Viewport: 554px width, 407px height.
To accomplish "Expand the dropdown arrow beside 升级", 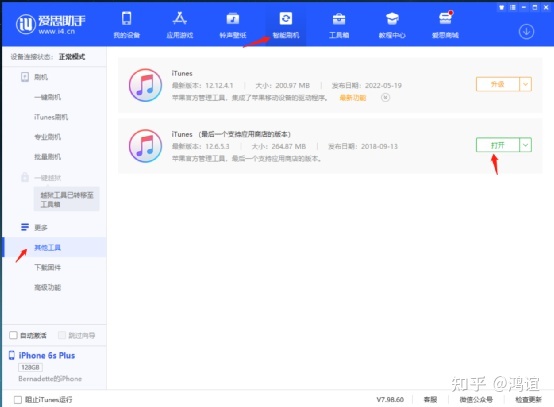I will [525, 84].
